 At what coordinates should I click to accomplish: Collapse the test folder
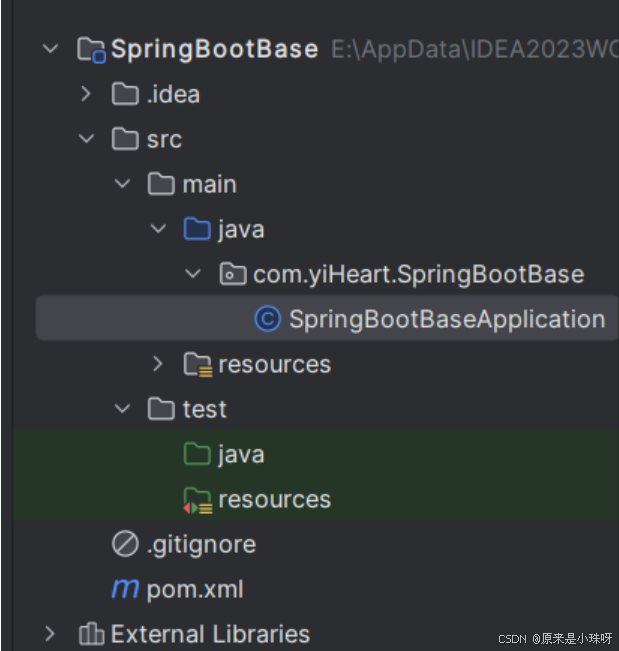click(x=122, y=409)
